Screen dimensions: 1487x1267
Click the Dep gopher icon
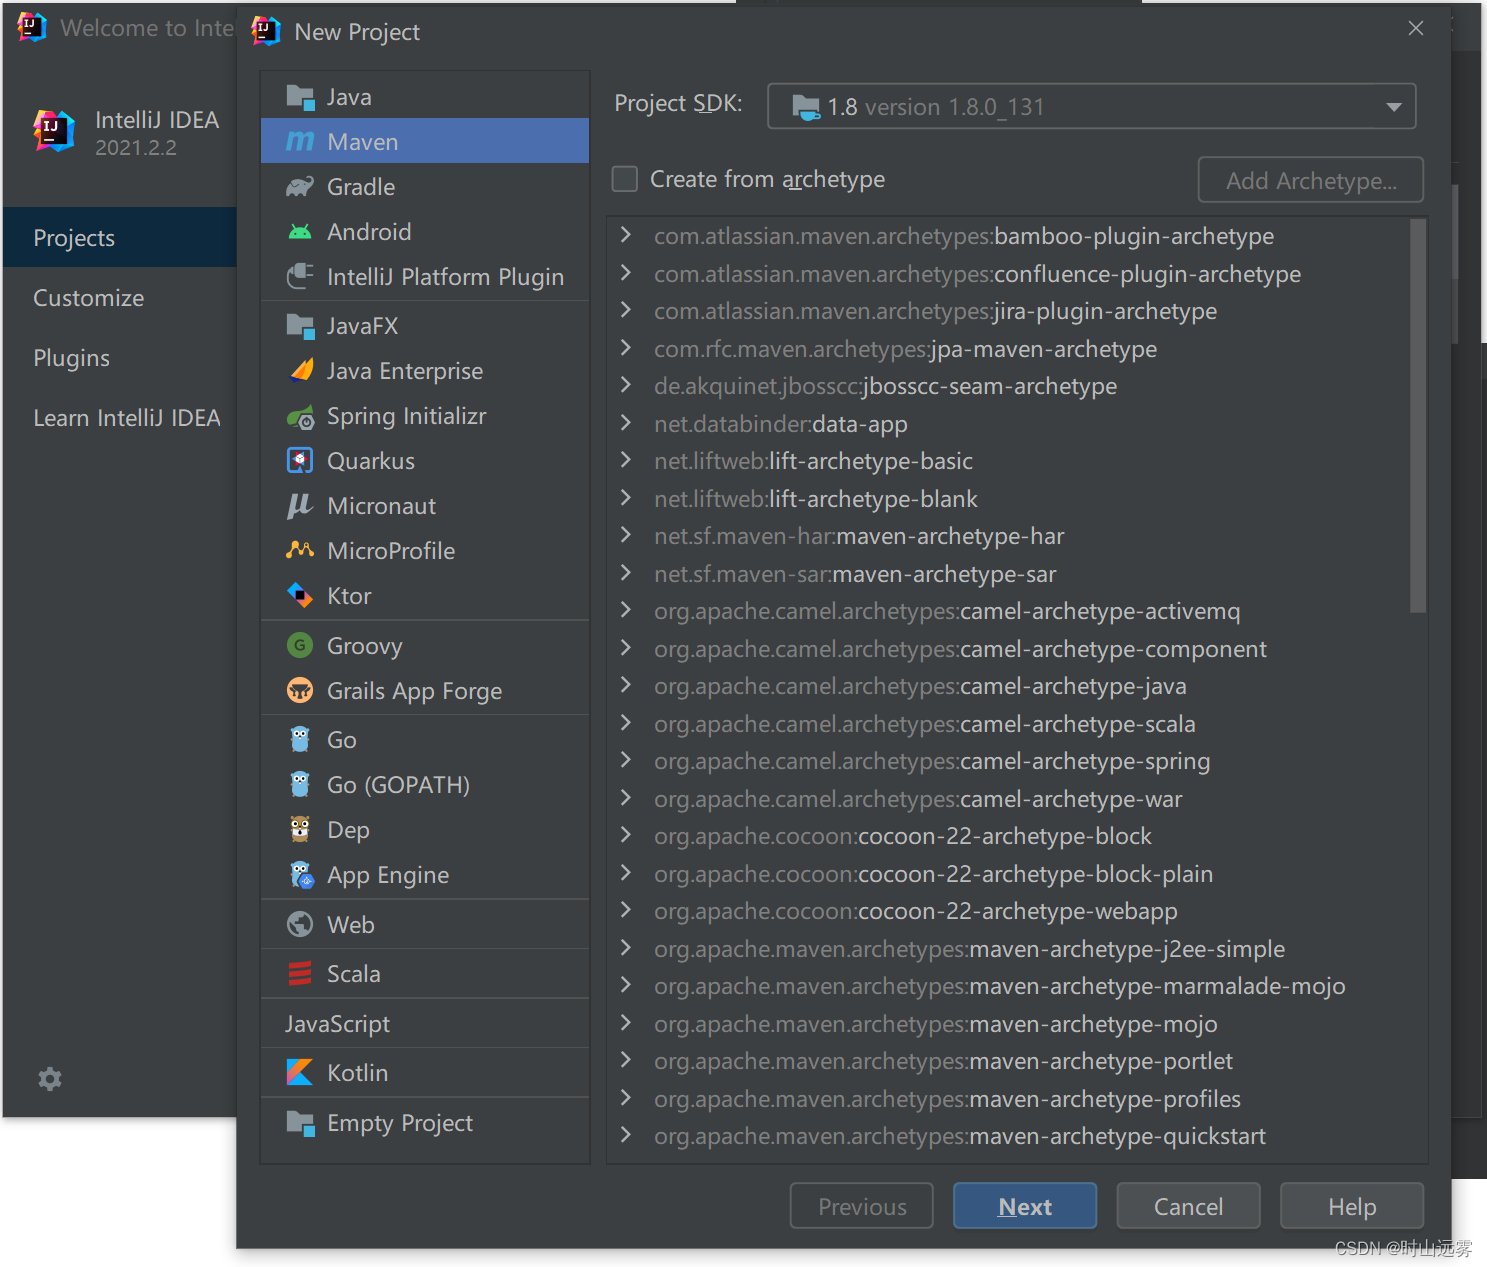(300, 830)
